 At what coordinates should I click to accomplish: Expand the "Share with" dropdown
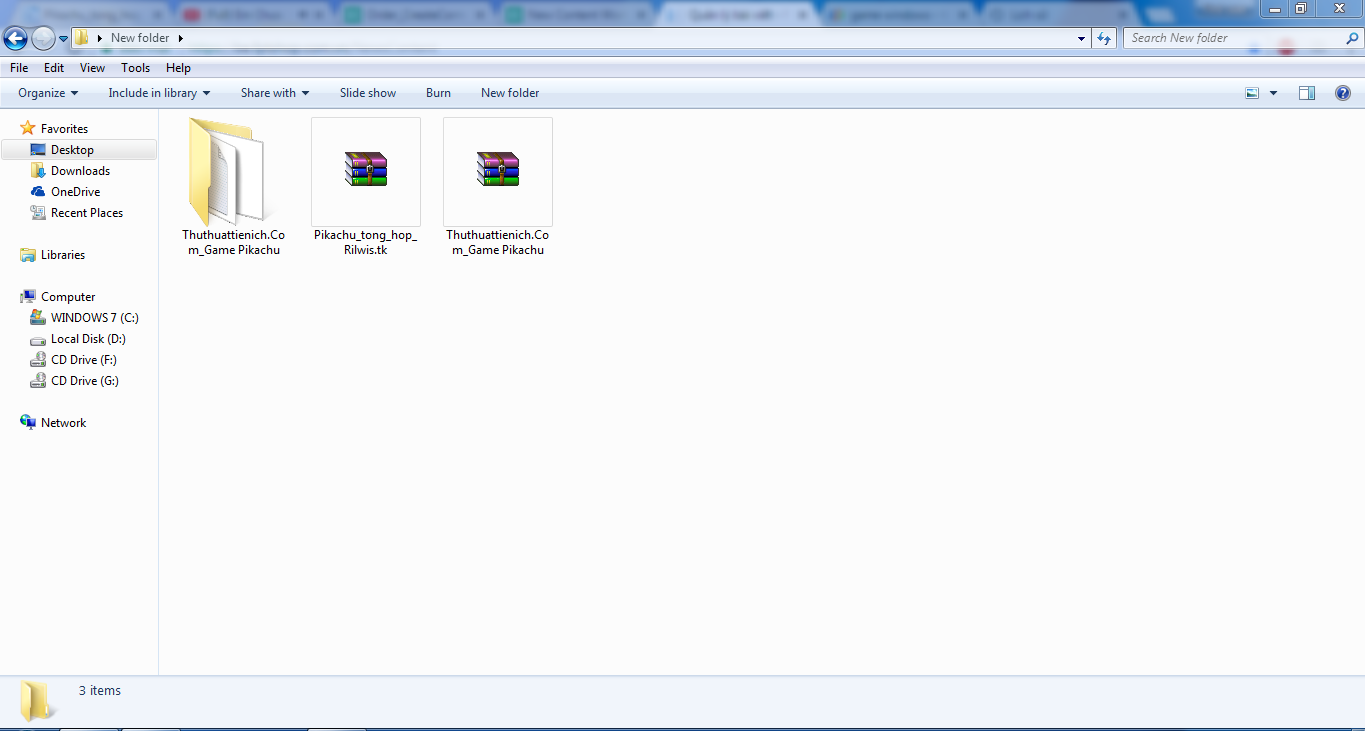275,93
